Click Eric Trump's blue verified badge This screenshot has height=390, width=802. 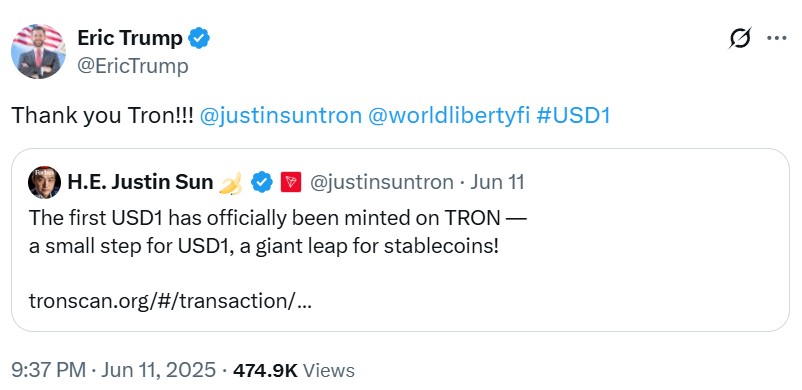click(x=199, y=38)
